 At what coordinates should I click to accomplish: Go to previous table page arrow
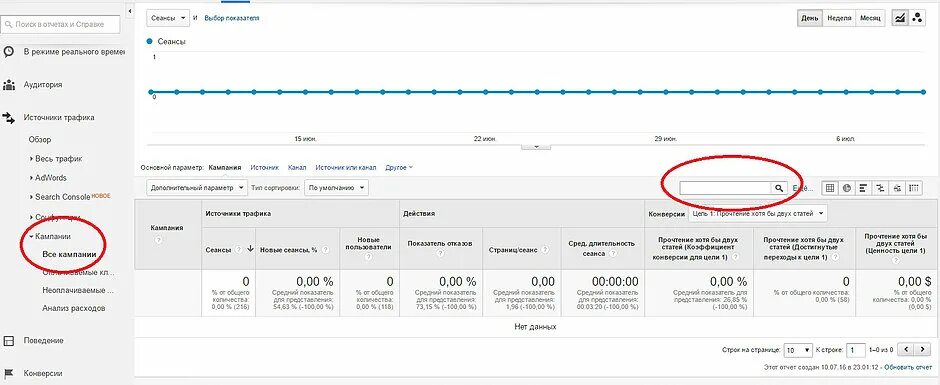906,349
